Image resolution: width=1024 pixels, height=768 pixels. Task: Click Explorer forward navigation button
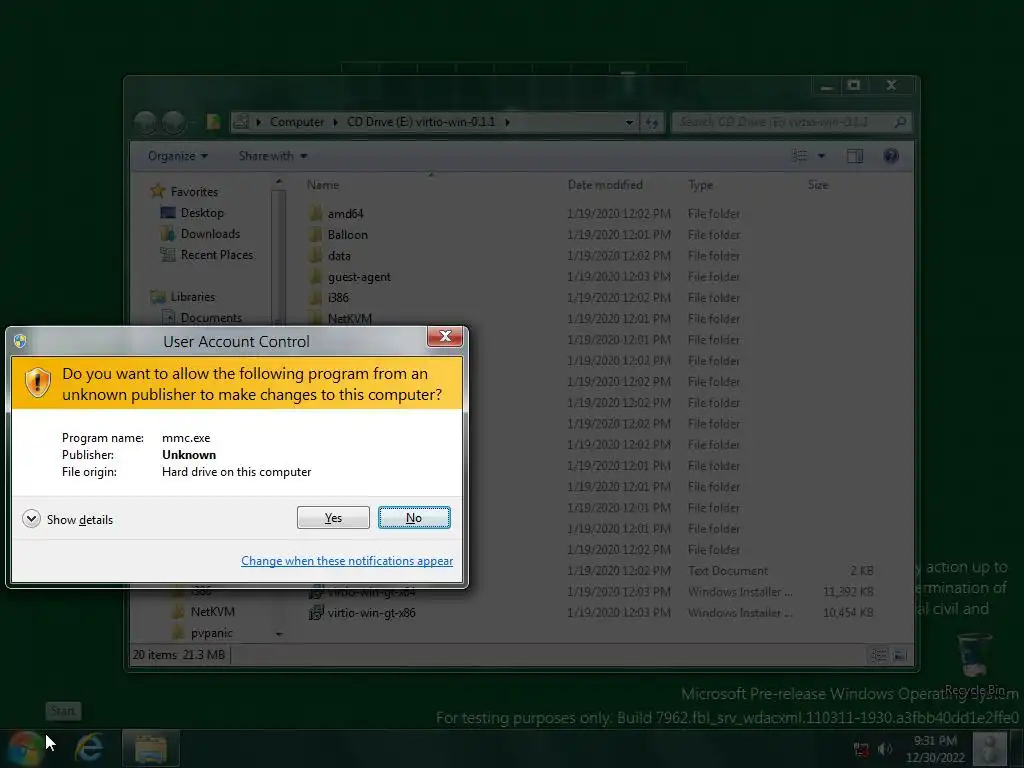coord(174,122)
